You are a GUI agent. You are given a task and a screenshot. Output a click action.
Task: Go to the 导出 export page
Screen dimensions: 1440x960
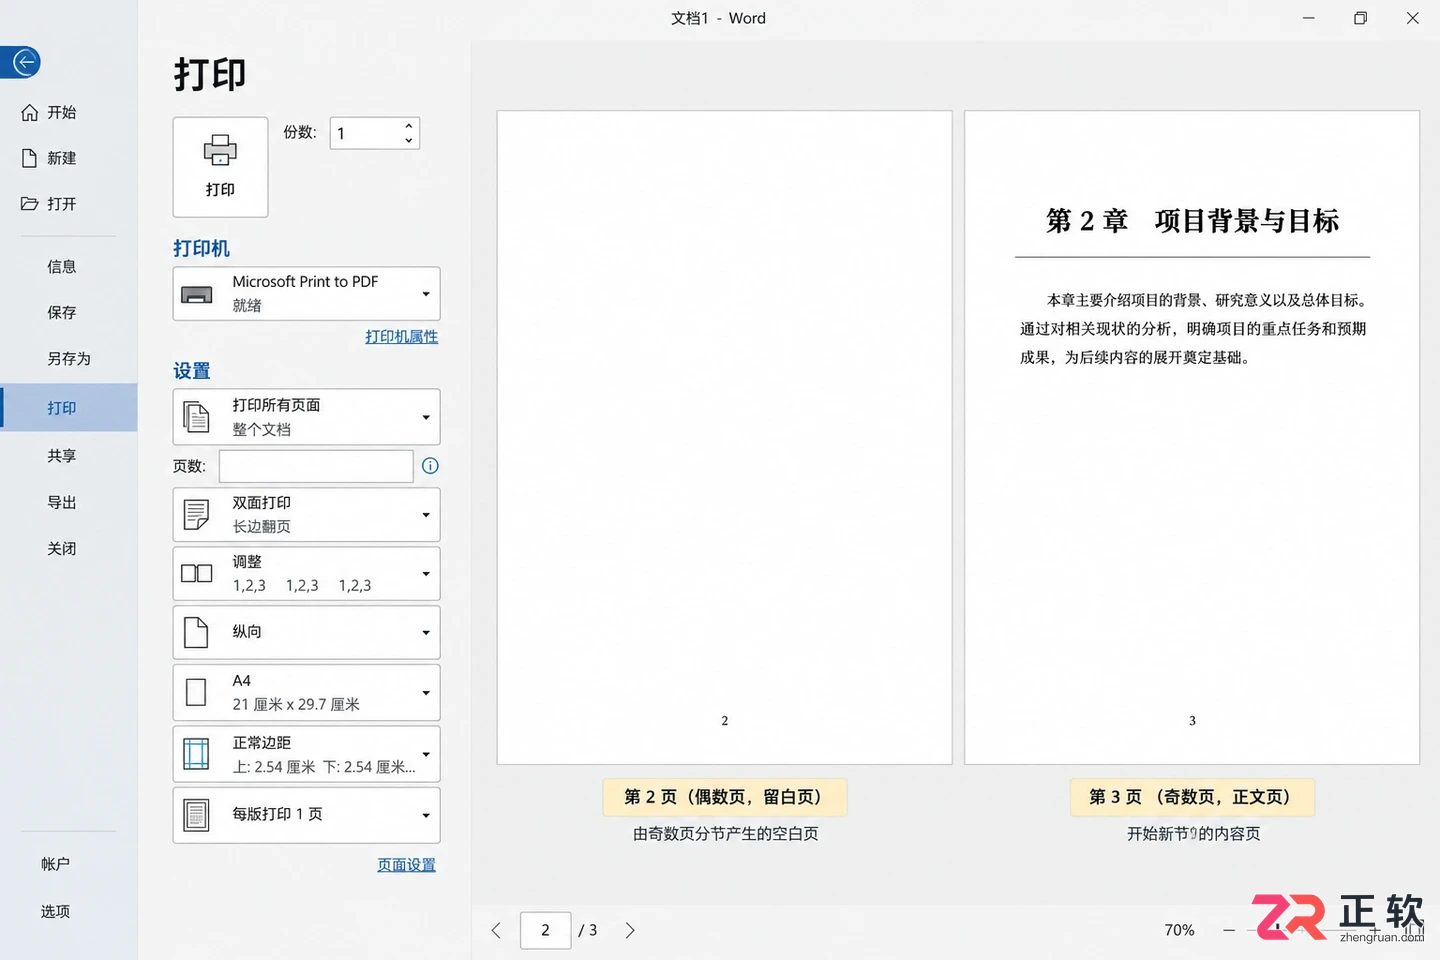pyautogui.click(x=62, y=503)
